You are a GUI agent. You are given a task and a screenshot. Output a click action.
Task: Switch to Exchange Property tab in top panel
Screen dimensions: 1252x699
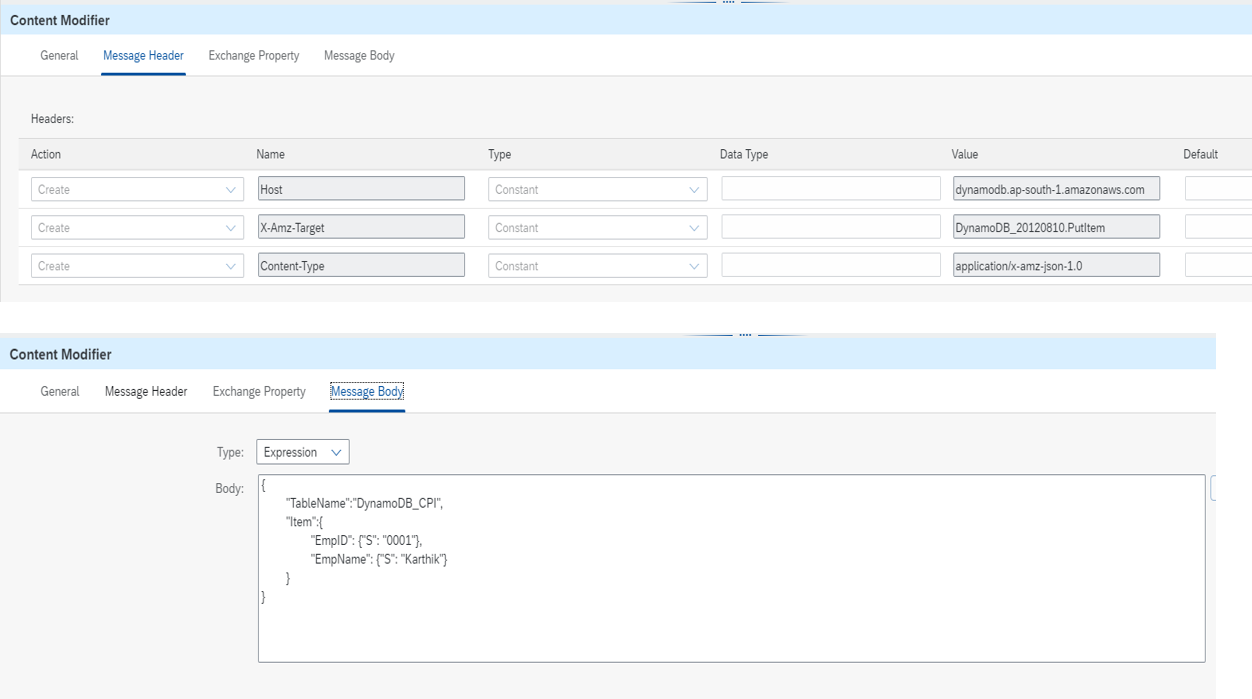pyautogui.click(x=254, y=56)
